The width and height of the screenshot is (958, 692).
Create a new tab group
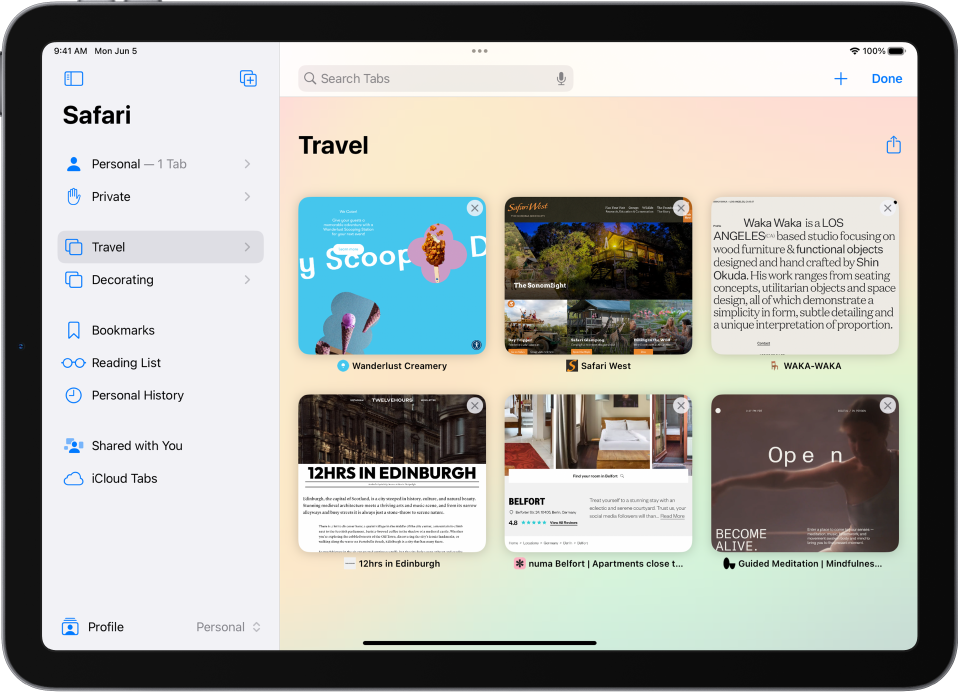(248, 78)
